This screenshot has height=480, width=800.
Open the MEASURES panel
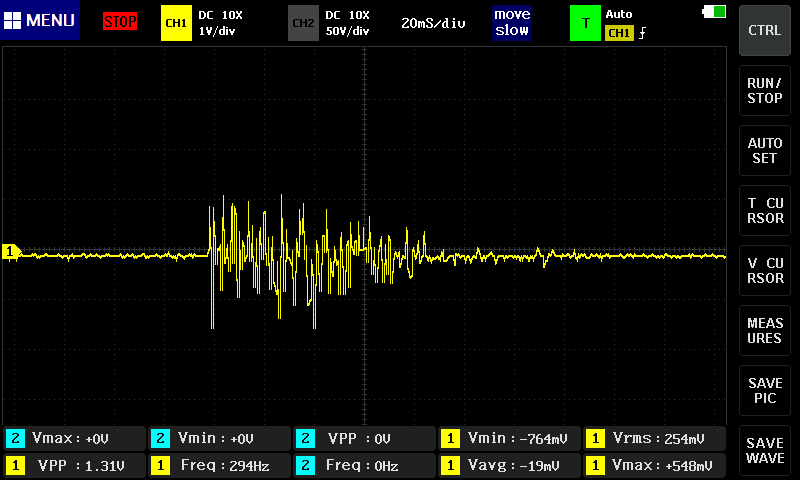765,331
